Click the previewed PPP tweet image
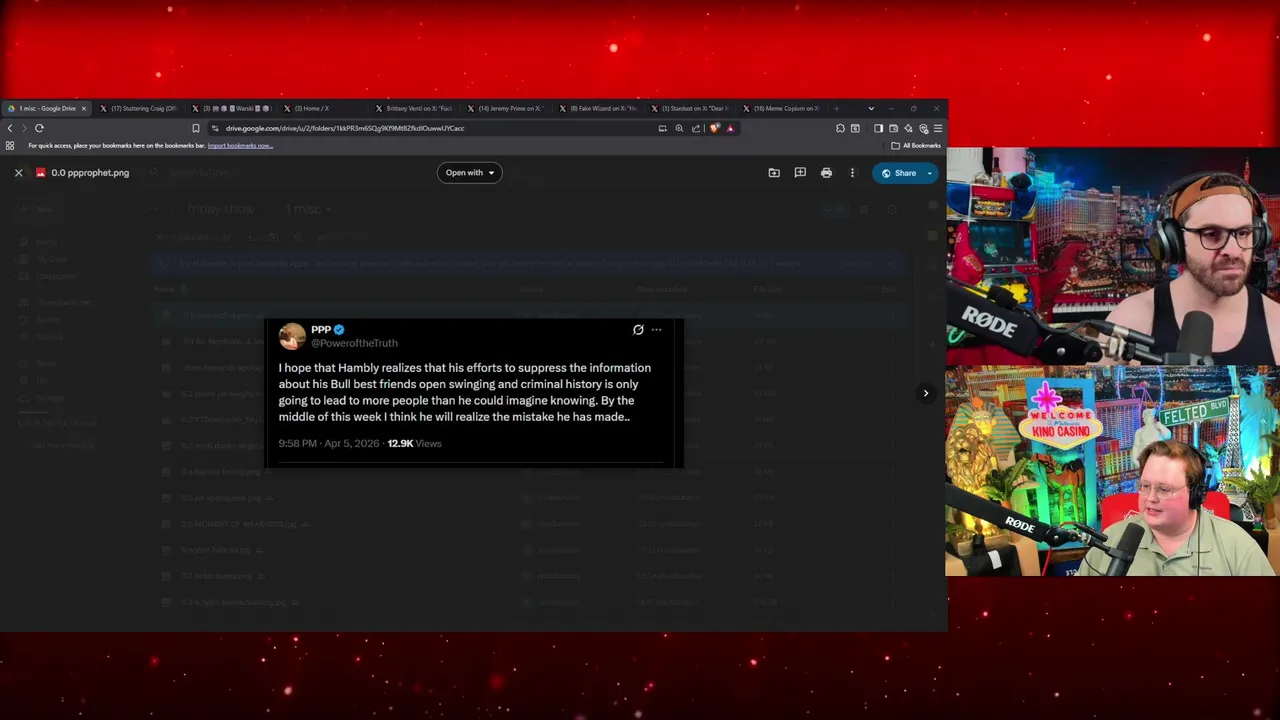The image size is (1280, 720). tap(474, 392)
